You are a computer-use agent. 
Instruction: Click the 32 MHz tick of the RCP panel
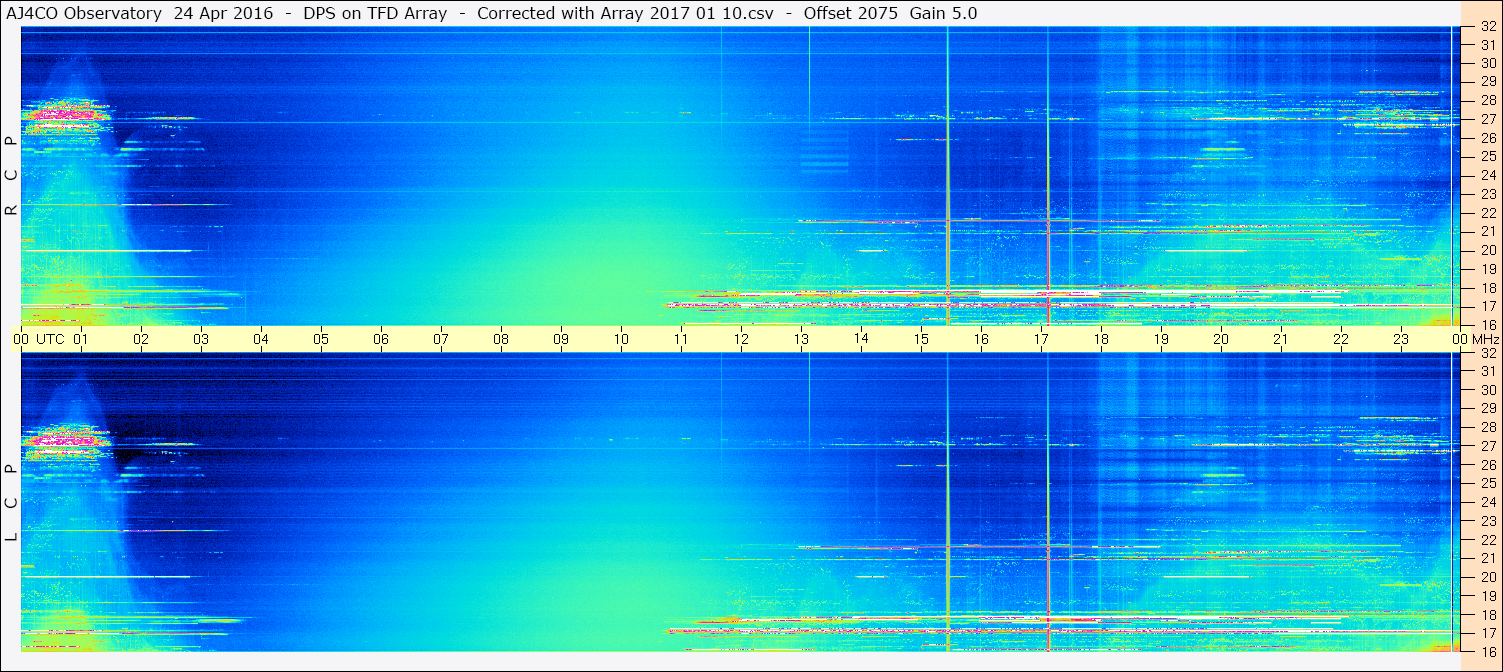pos(1487,27)
